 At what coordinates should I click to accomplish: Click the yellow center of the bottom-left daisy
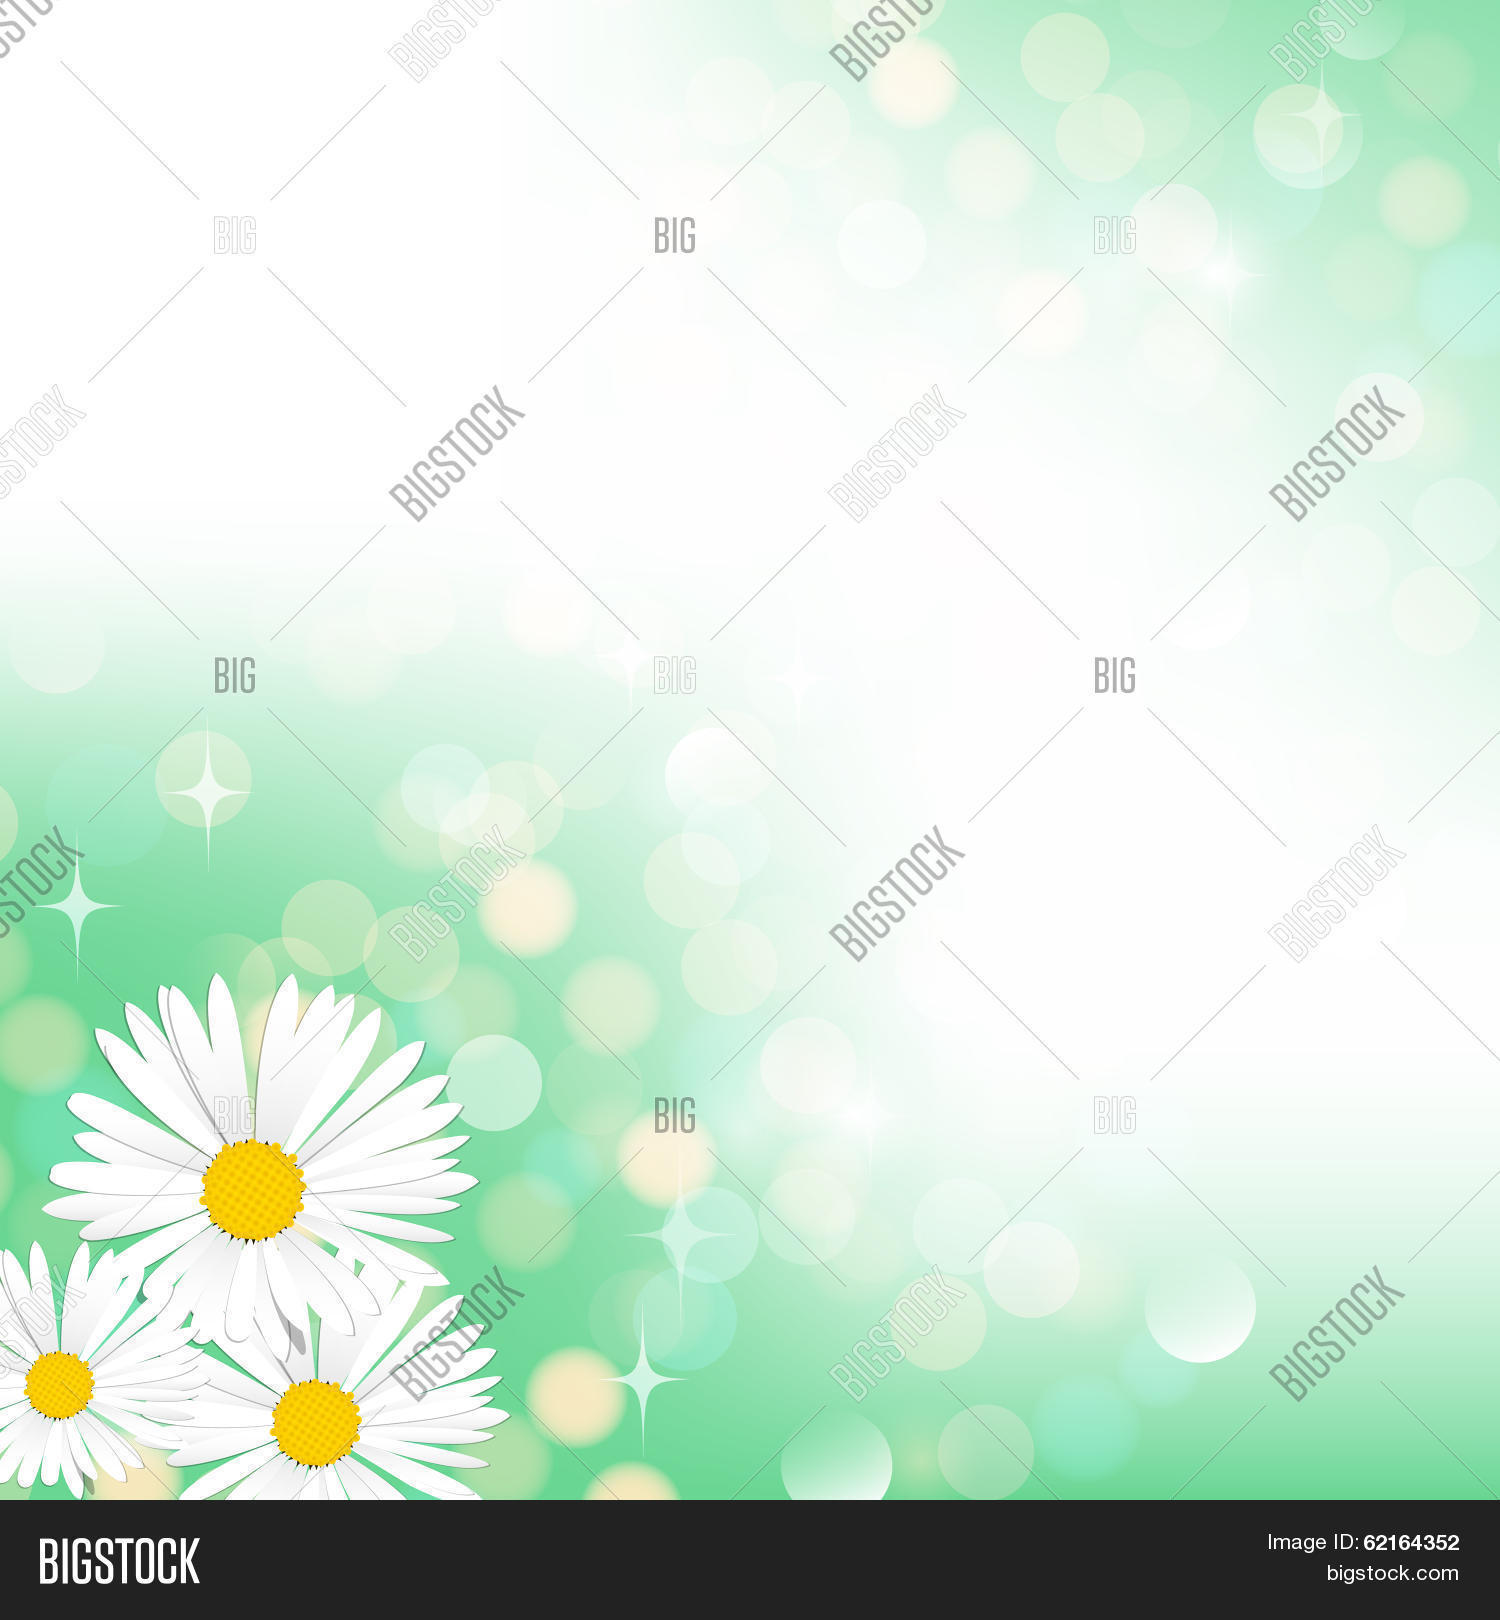[59, 1385]
